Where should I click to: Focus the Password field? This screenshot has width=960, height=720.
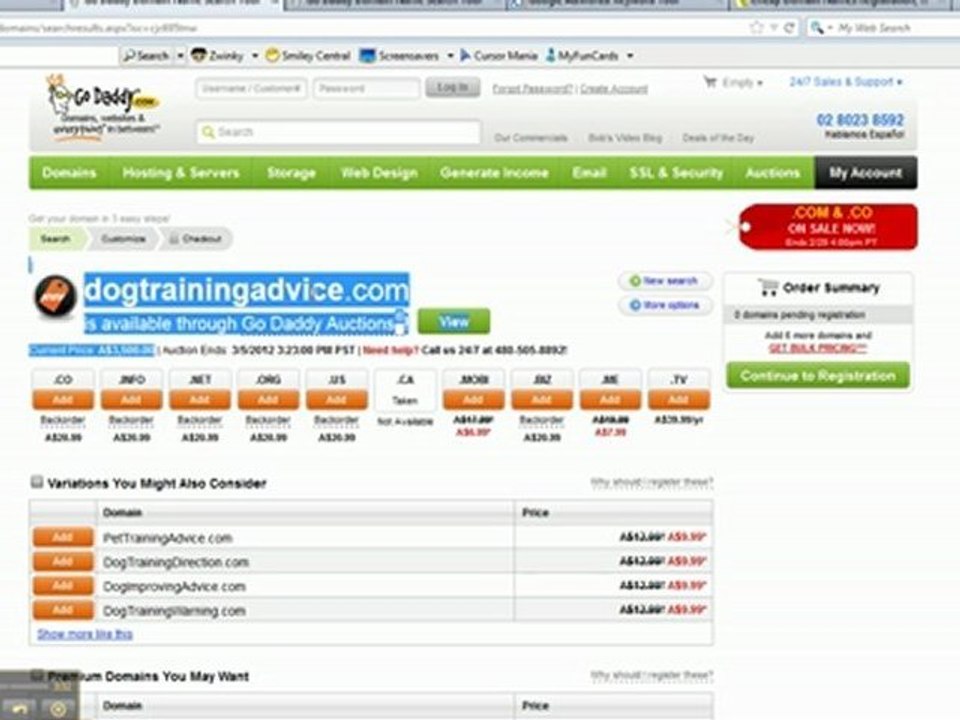pos(366,88)
